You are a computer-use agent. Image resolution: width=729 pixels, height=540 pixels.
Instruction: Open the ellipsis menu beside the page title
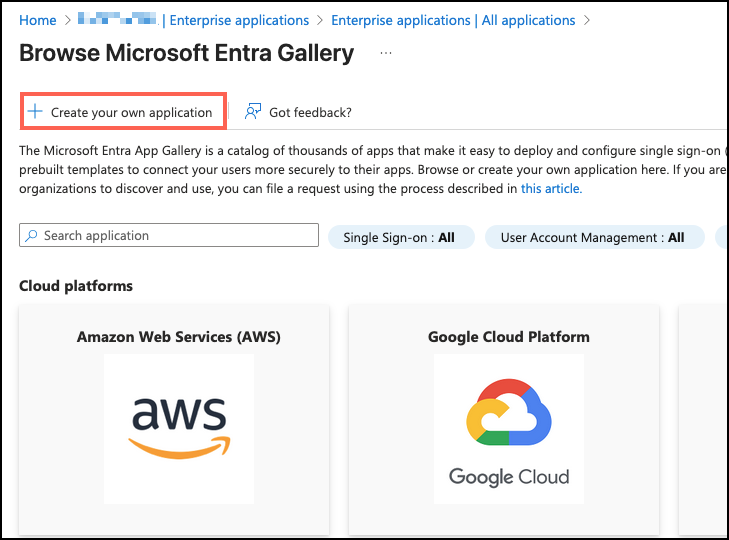pos(386,53)
